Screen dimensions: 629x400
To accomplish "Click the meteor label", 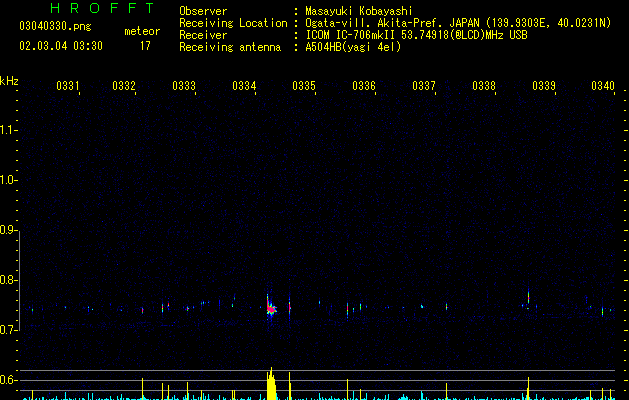I will [x=142, y=31].
